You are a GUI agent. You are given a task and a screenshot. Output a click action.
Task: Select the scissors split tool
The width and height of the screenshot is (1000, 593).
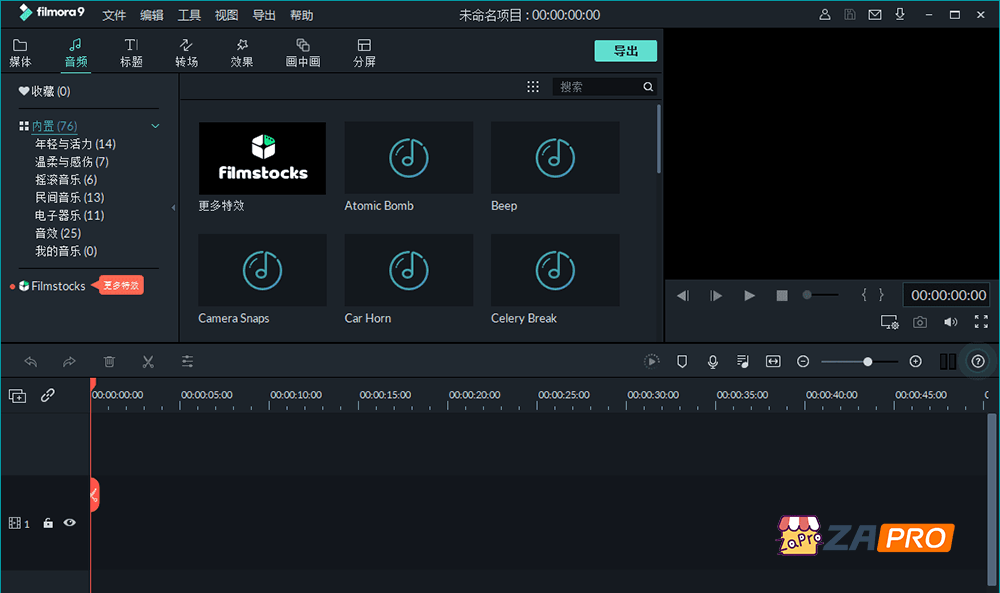[148, 361]
